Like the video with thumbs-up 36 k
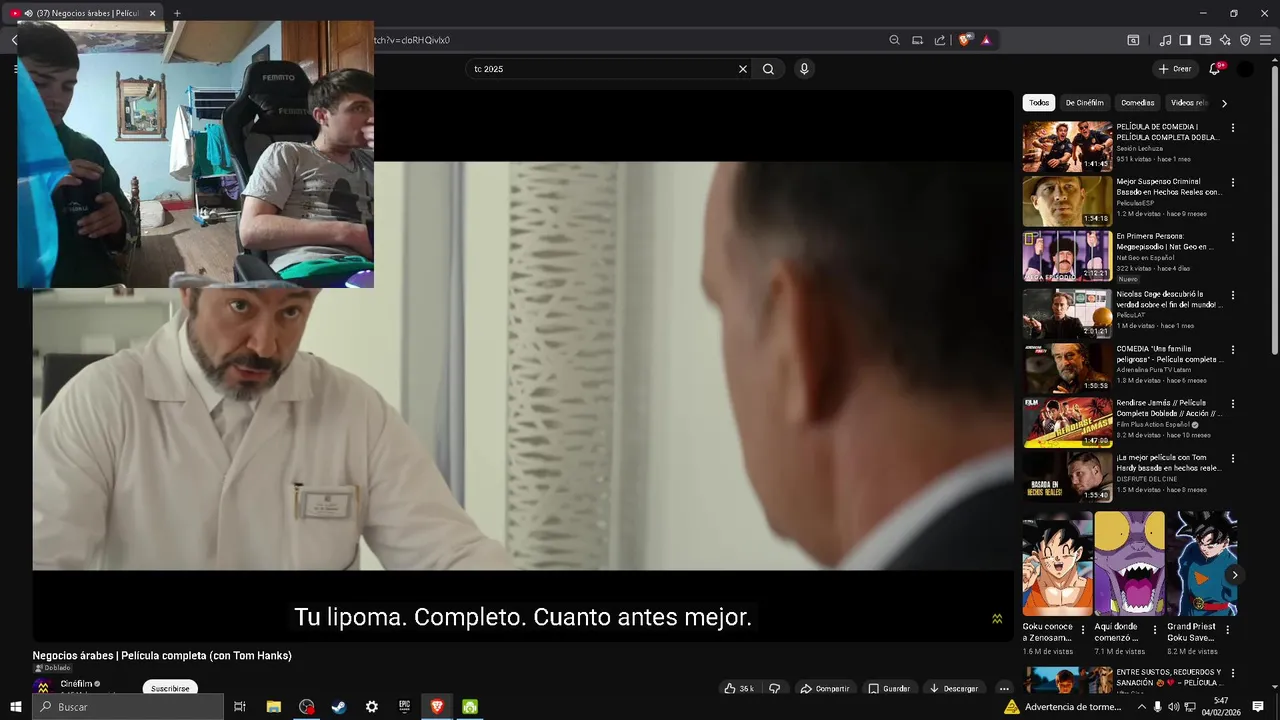Viewport: 1280px width, 720px height. tap(739, 688)
